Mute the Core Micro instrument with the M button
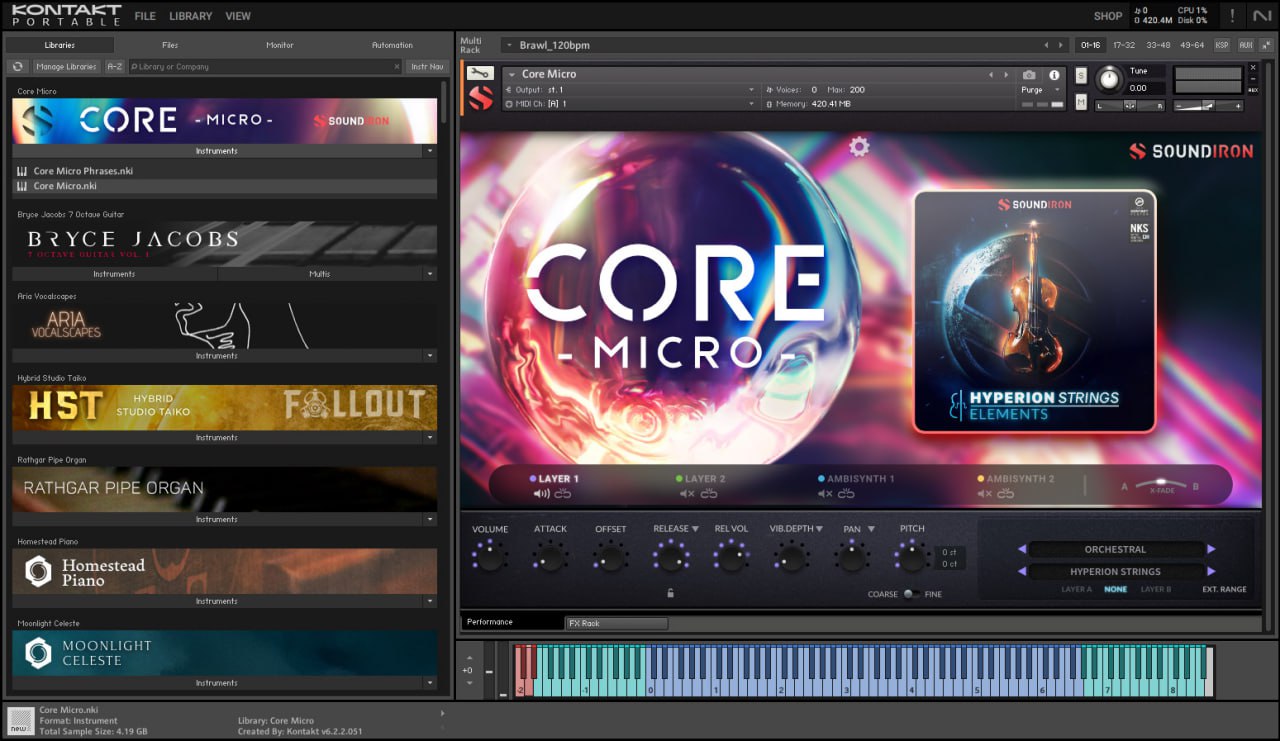The image size is (1280, 741). click(x=1081, y=101)
